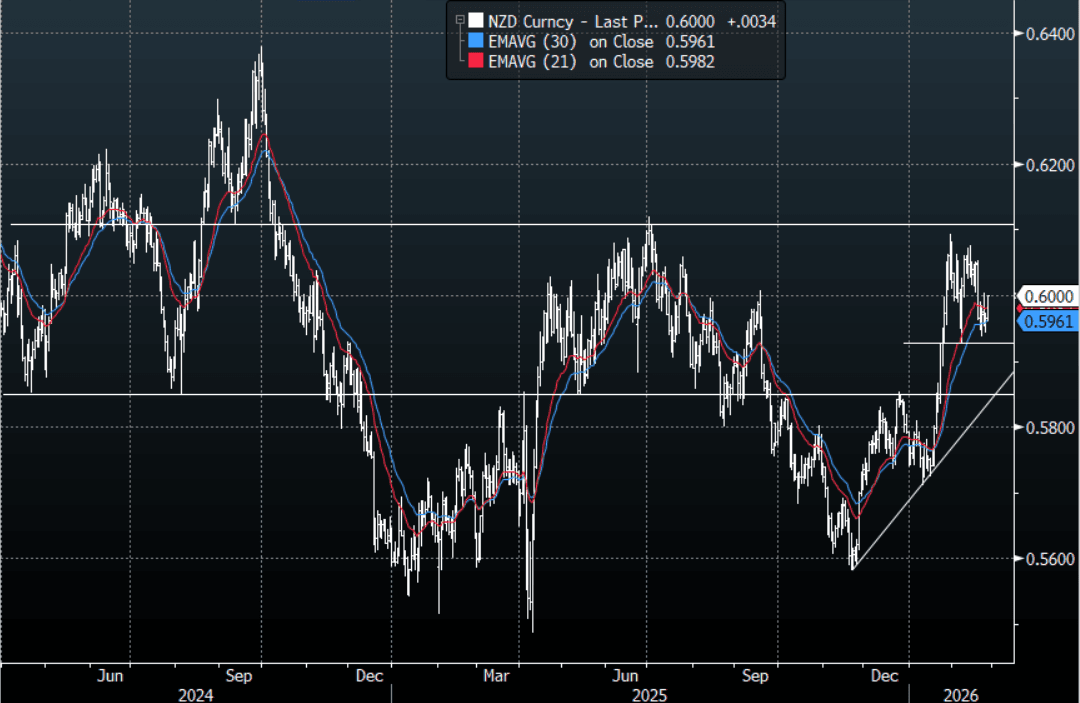Click the white NZD Curncy color swatch

[476, 20]
